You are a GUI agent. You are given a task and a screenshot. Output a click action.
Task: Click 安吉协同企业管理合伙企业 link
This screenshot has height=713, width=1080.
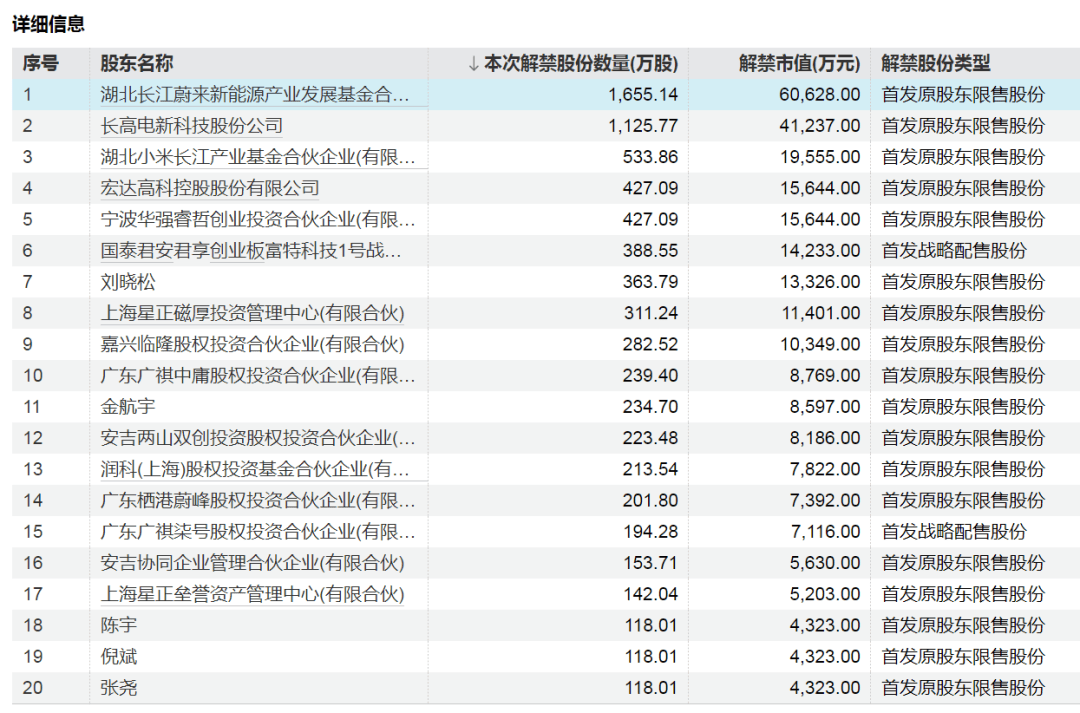[x=253, y=562]
